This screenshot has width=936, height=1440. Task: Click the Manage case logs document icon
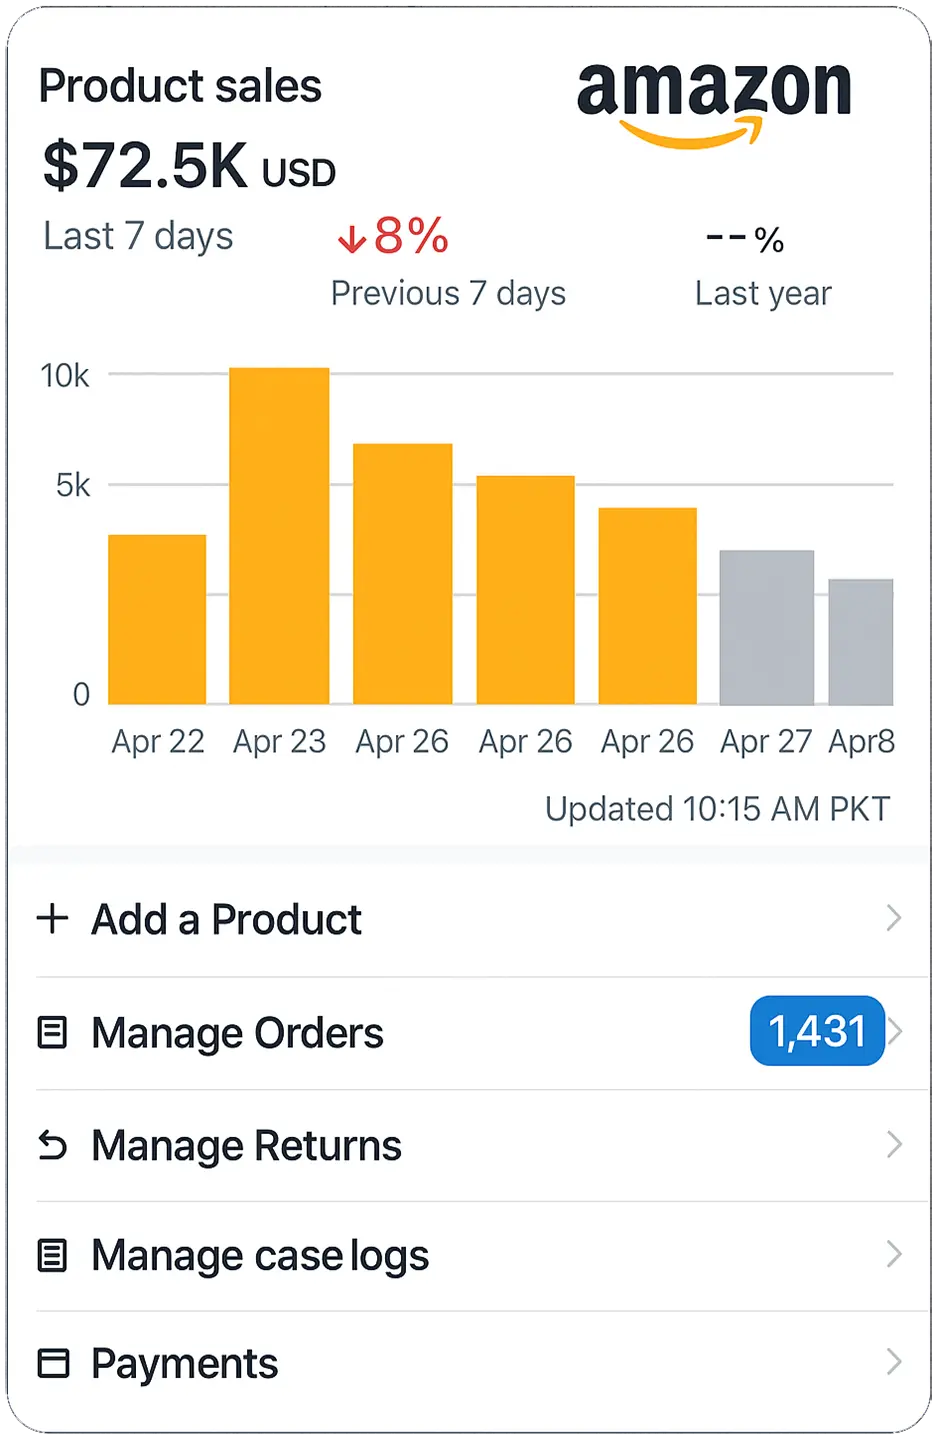(52, 1255)
